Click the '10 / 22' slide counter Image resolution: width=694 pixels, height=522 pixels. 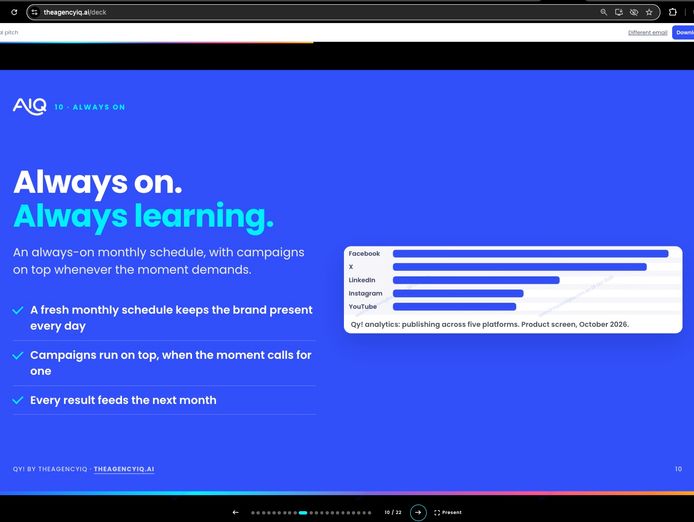[x=393, y=512]
